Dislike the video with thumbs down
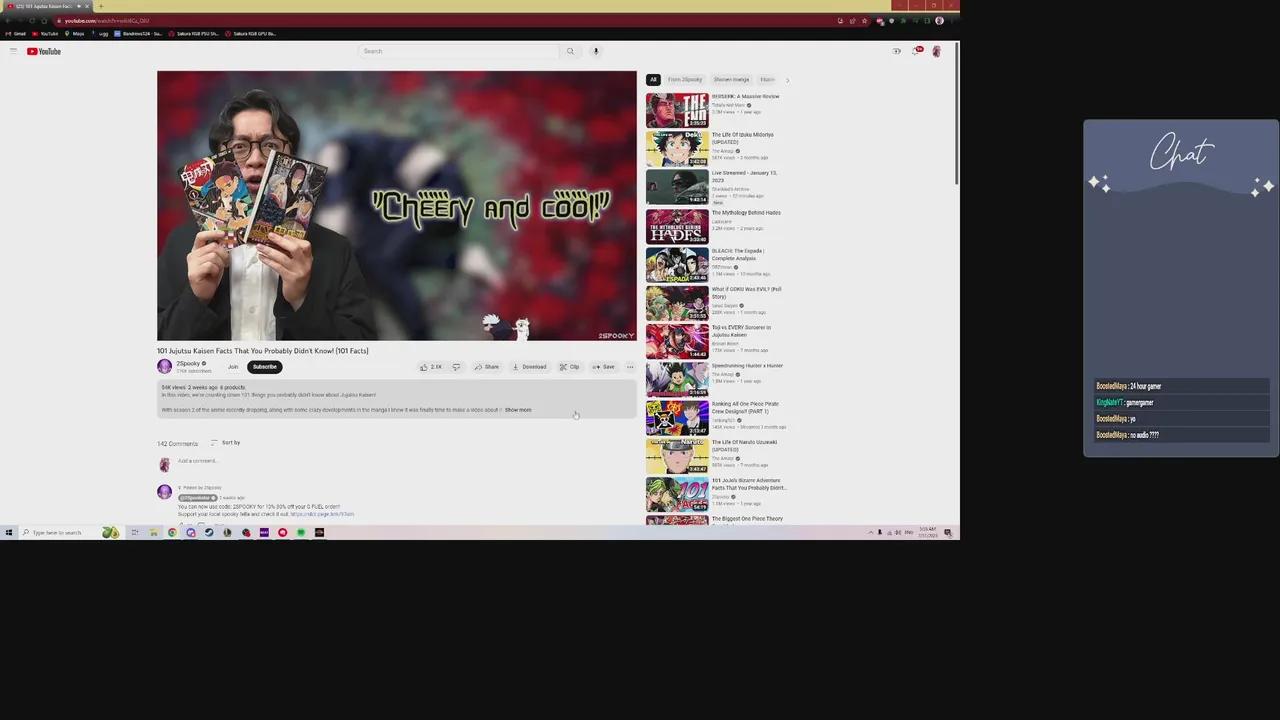Image resolution: width=1280 pixels, height=720 pixels. [456, 367]
